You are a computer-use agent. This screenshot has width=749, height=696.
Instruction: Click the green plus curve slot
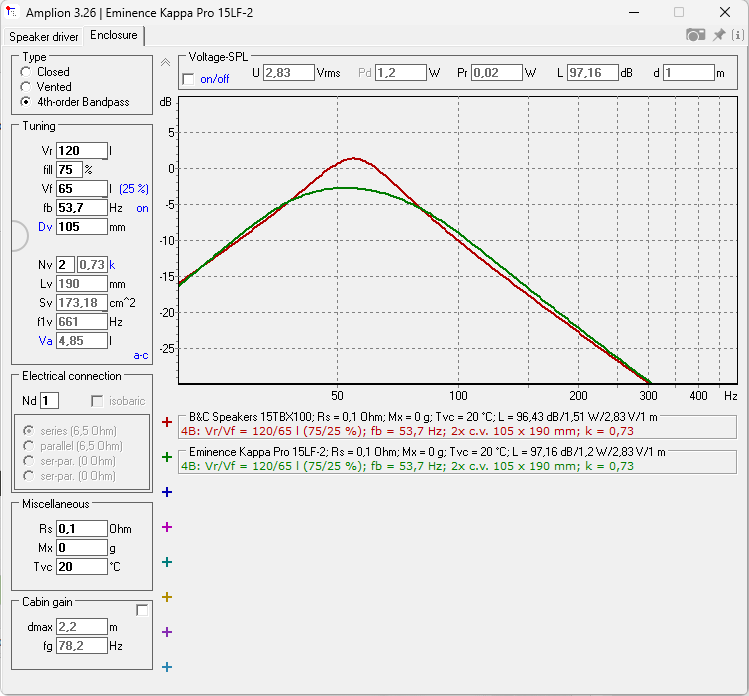[x=167, y=457]
